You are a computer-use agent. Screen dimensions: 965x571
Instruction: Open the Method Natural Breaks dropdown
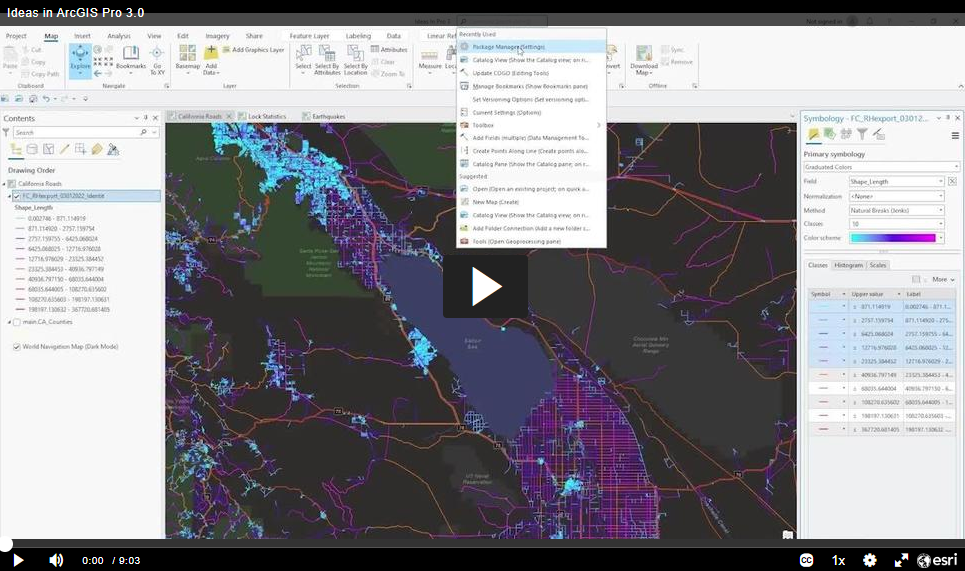point(897,210)
